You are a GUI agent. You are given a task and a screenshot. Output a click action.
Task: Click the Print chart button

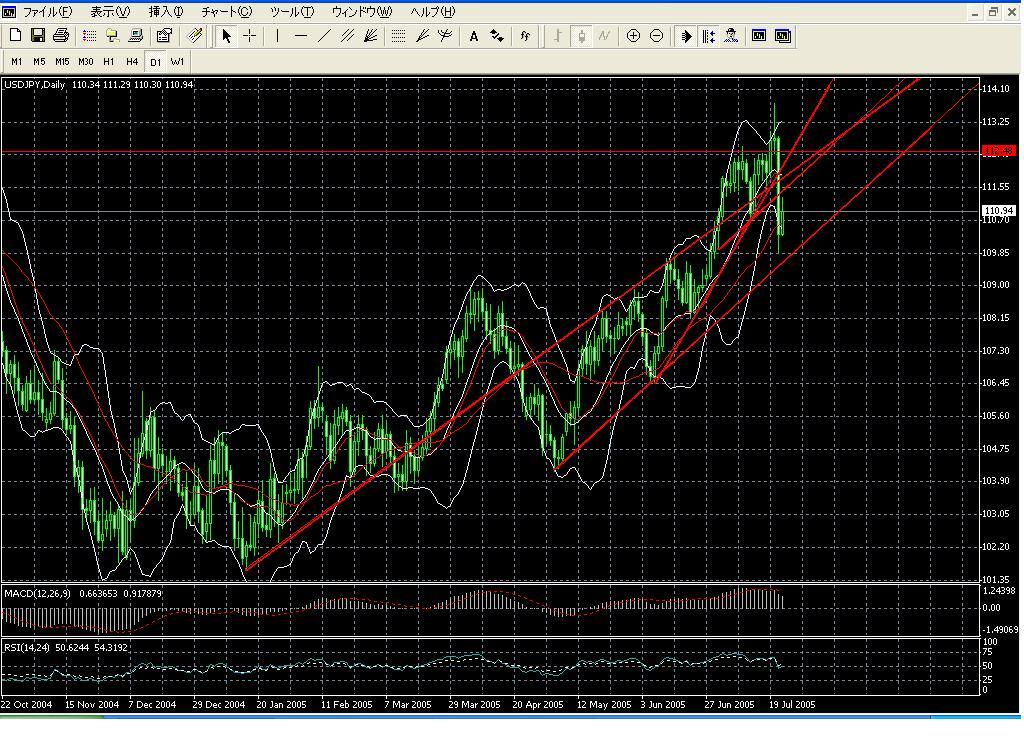coord(60,35)
